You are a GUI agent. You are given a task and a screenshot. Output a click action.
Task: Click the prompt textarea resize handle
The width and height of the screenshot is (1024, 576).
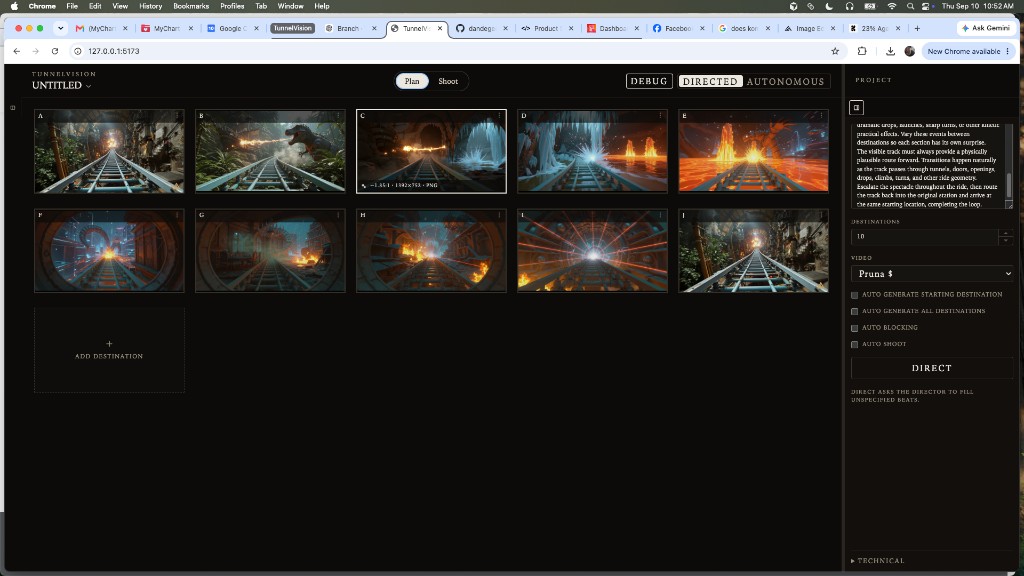[1009, 206]
